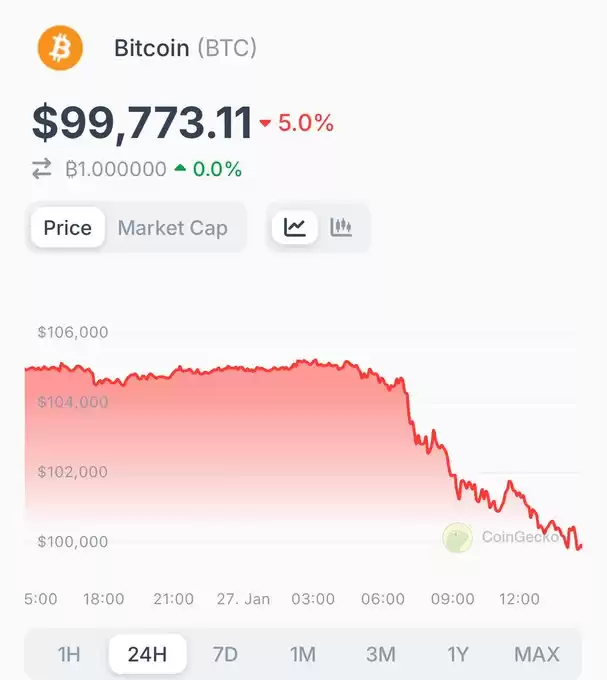Show the MAX time range
The image size is (607, 680).
(537, 654)
